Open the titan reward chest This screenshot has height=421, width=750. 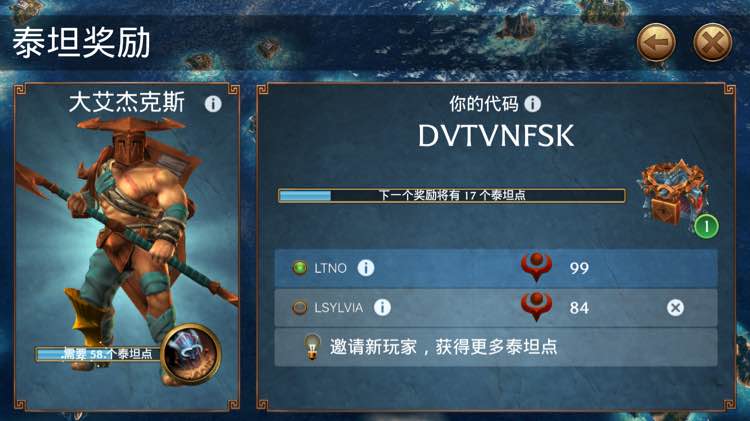point(673,194)
